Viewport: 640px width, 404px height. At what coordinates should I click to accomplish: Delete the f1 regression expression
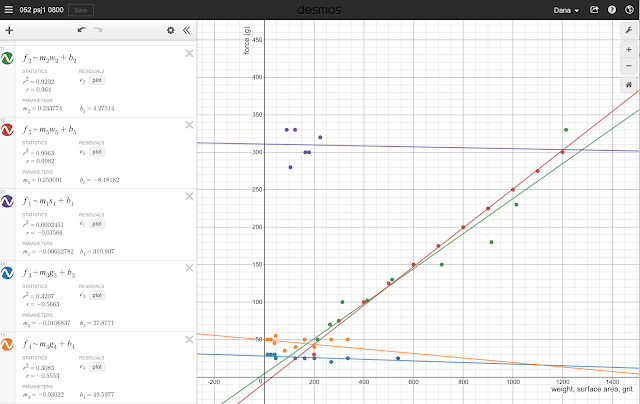(189, 196)
